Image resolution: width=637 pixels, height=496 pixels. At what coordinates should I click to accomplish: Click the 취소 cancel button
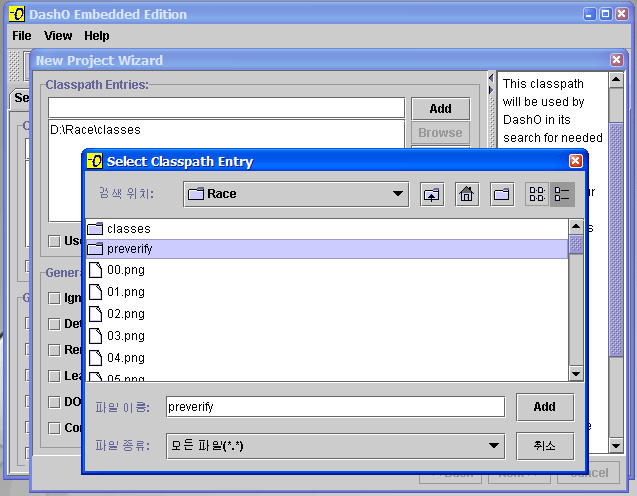[545, 446]
